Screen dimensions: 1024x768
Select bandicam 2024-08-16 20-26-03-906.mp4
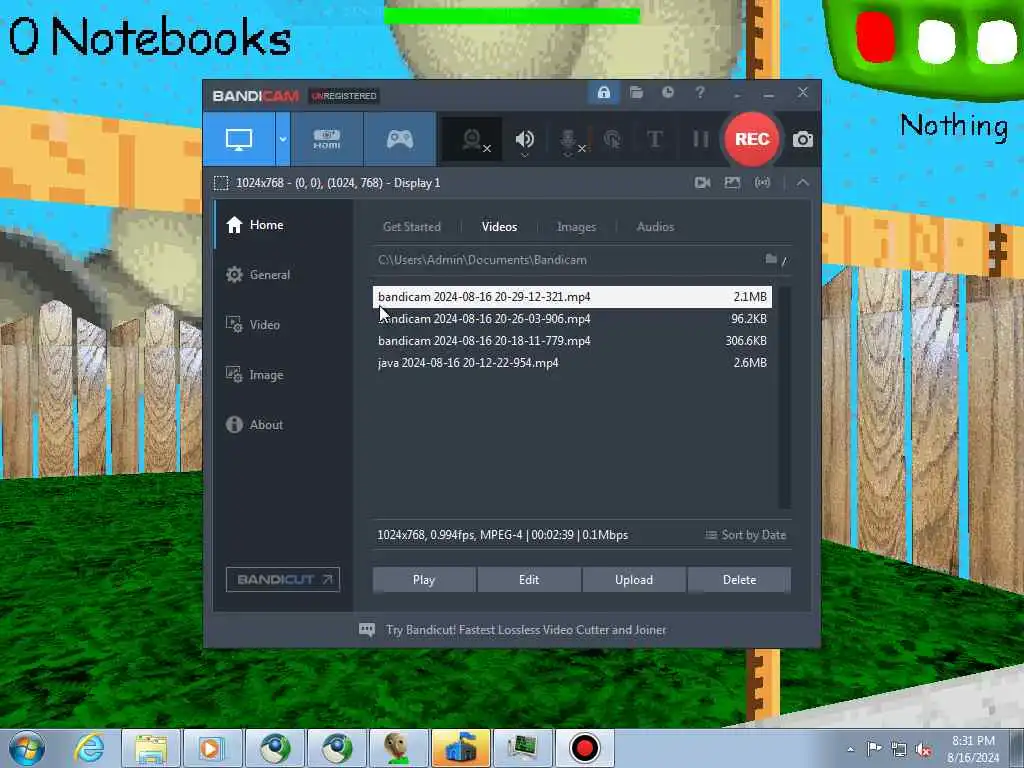(x=572, y=319)
